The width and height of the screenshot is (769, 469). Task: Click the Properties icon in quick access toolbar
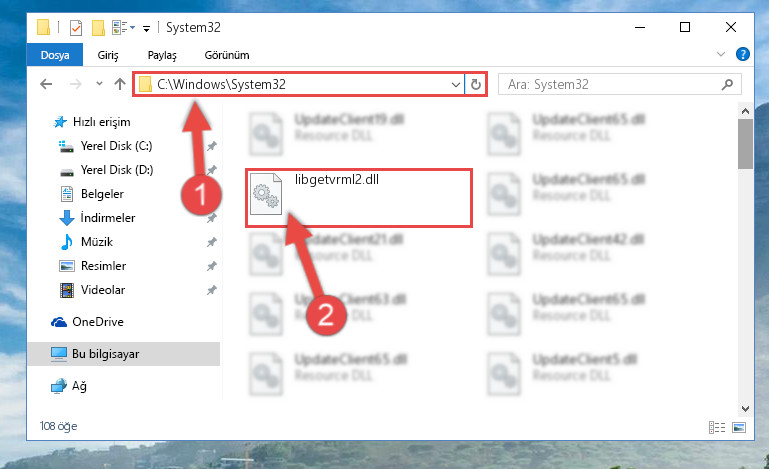[x=76, y=28]
